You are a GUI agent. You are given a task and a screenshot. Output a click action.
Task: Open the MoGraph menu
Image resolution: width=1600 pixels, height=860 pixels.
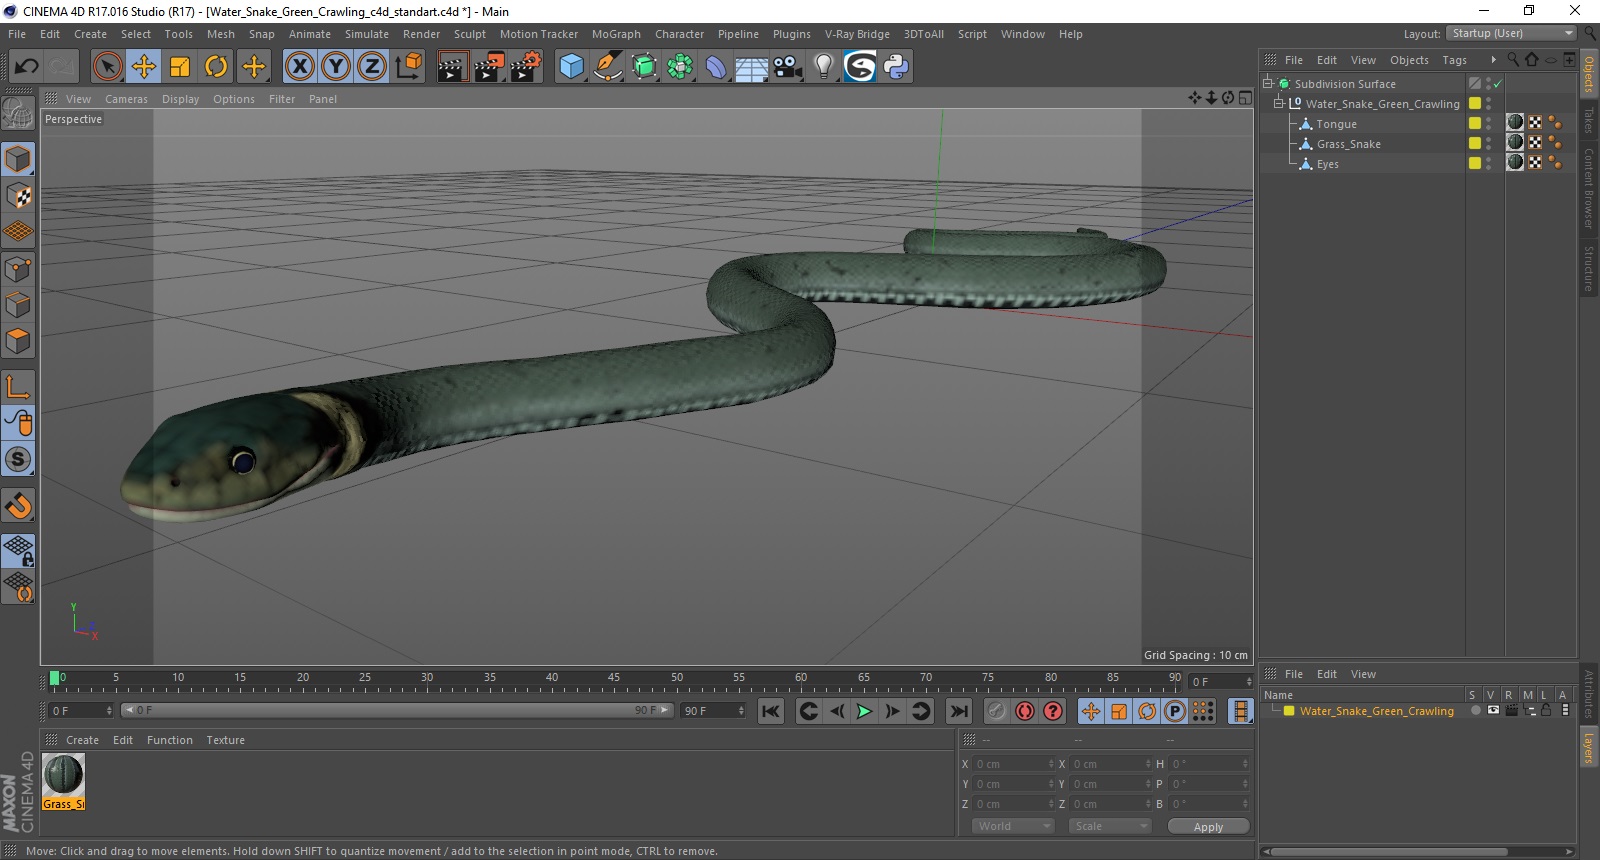pos(616,34)
